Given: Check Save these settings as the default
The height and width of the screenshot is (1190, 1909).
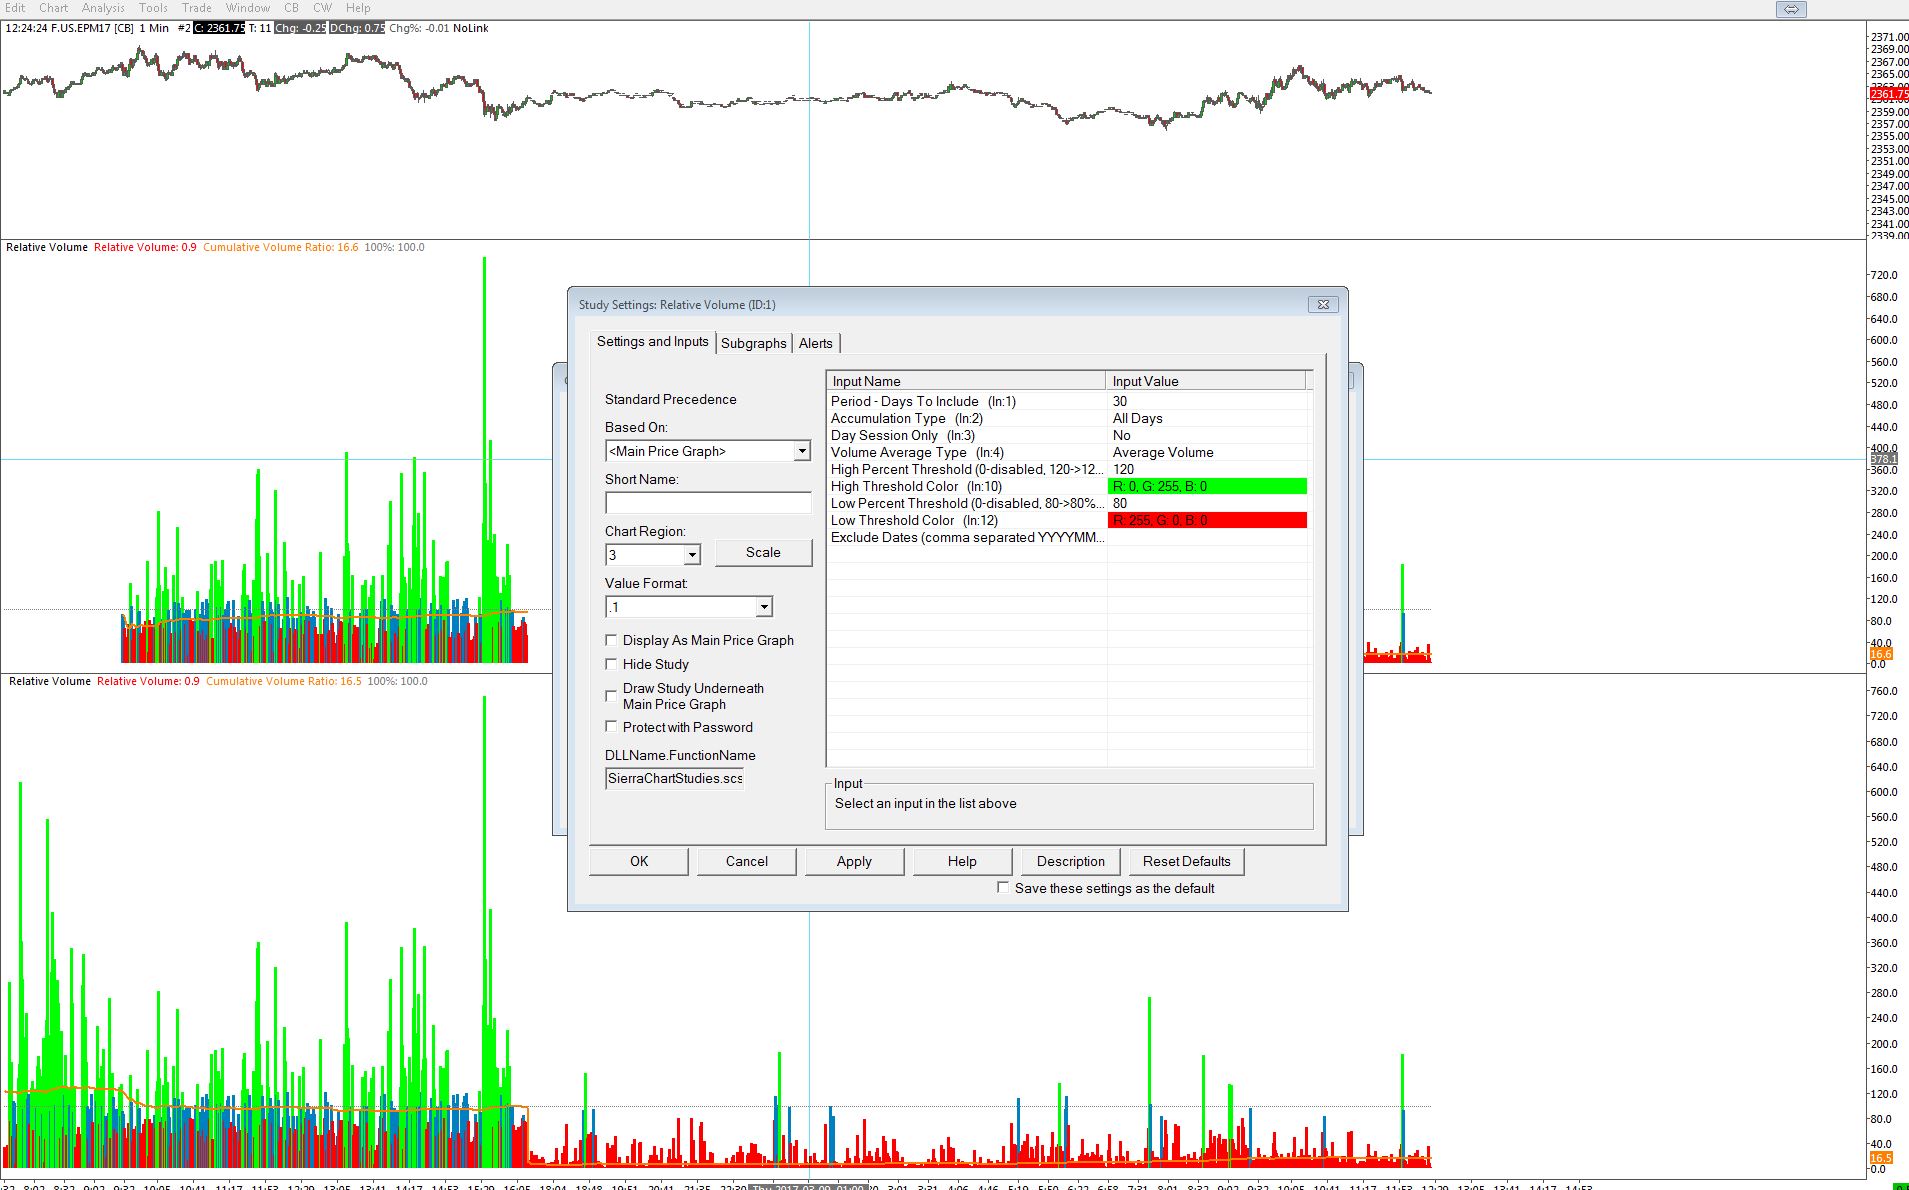Looking at the screenshot, I should coord(1003,888).
